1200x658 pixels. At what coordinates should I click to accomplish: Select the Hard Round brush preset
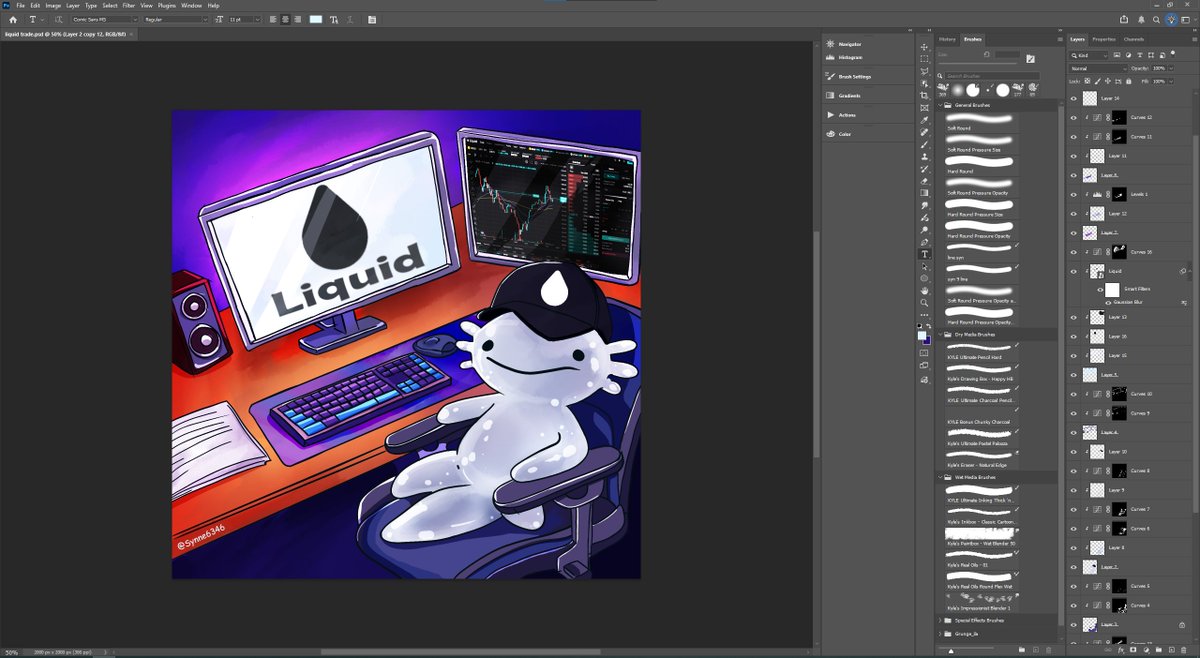pyautogui.click(x=982, y=162)
